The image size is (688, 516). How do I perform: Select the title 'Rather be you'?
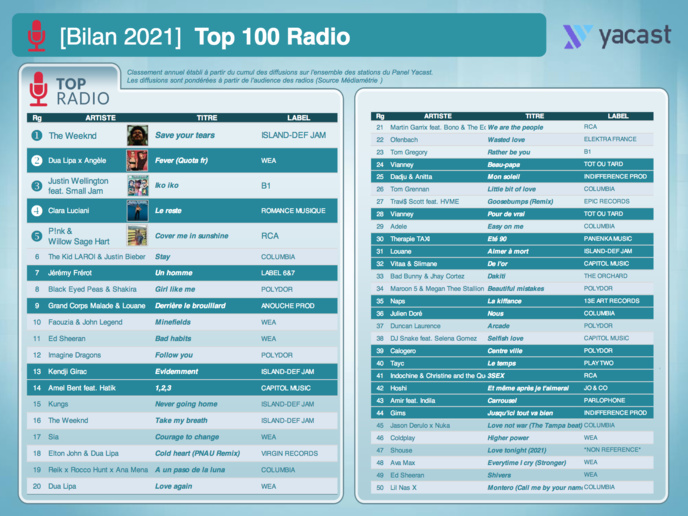coord(509,152)
